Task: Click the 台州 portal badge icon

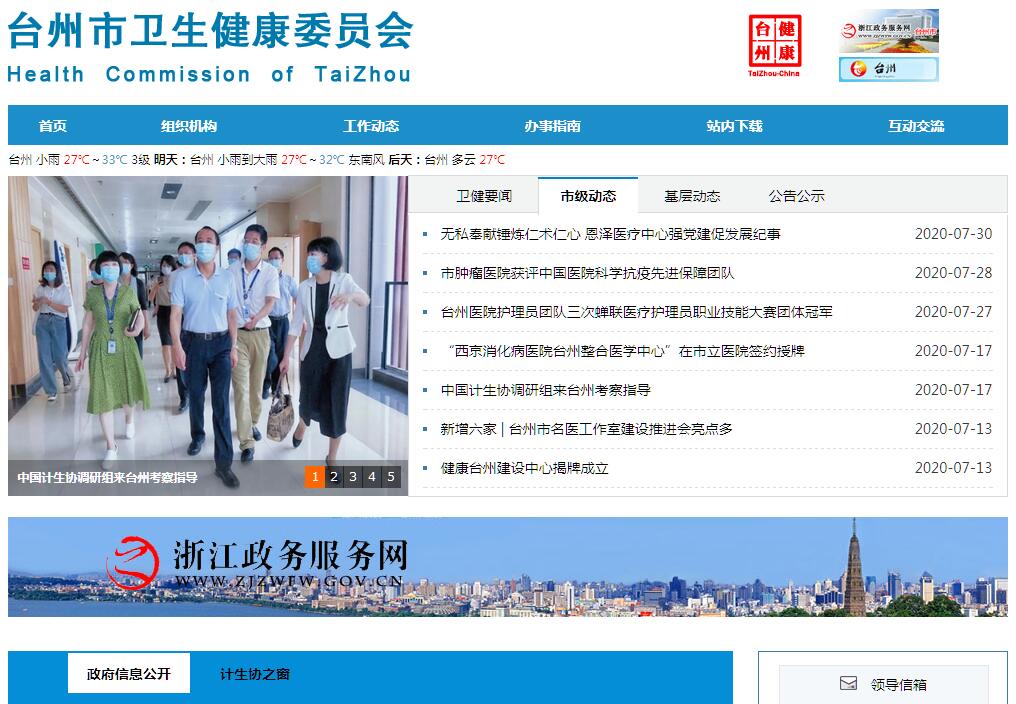Action: [888, 69]
